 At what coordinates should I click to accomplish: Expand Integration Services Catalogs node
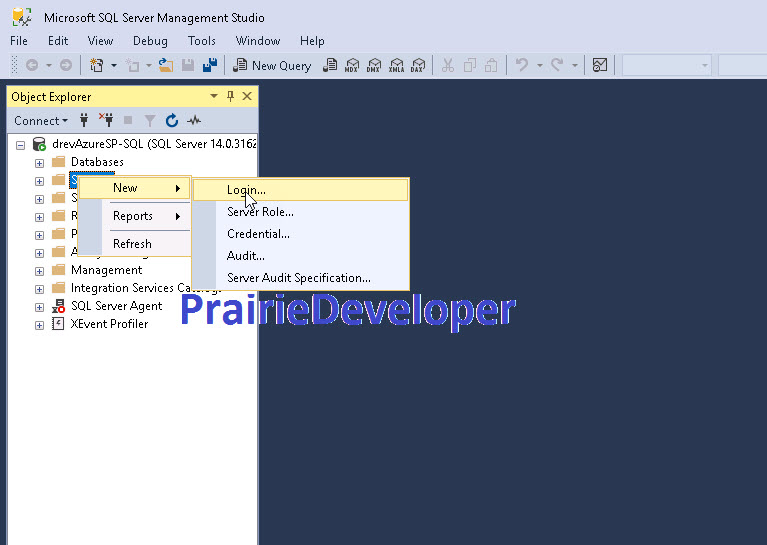point(39,290)
